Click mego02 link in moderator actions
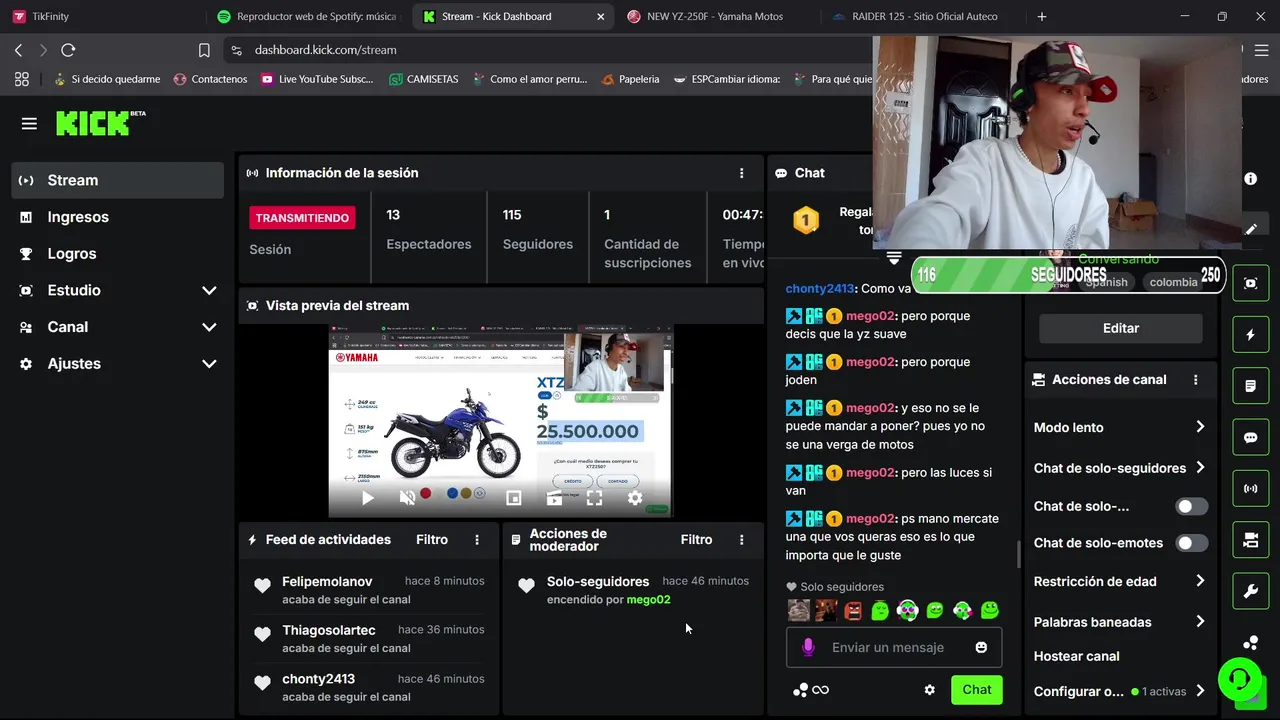 tap(648, 600)
